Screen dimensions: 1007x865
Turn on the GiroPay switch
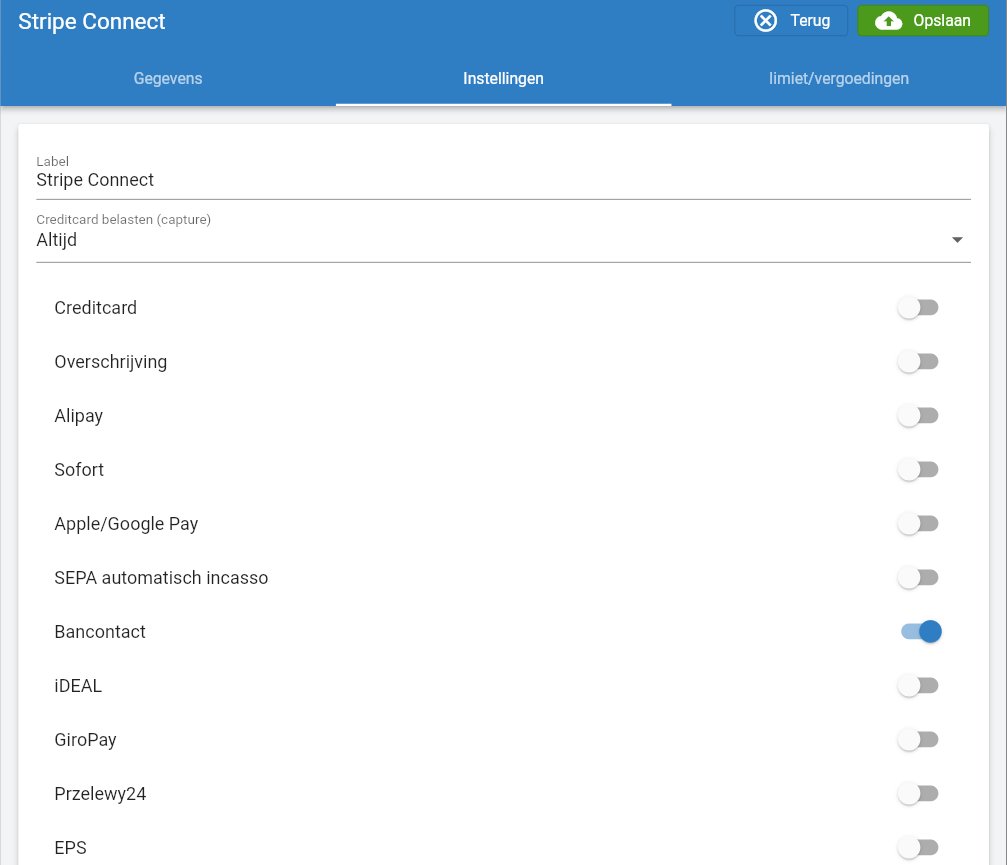pyautogui.click(x=918, y=739)
